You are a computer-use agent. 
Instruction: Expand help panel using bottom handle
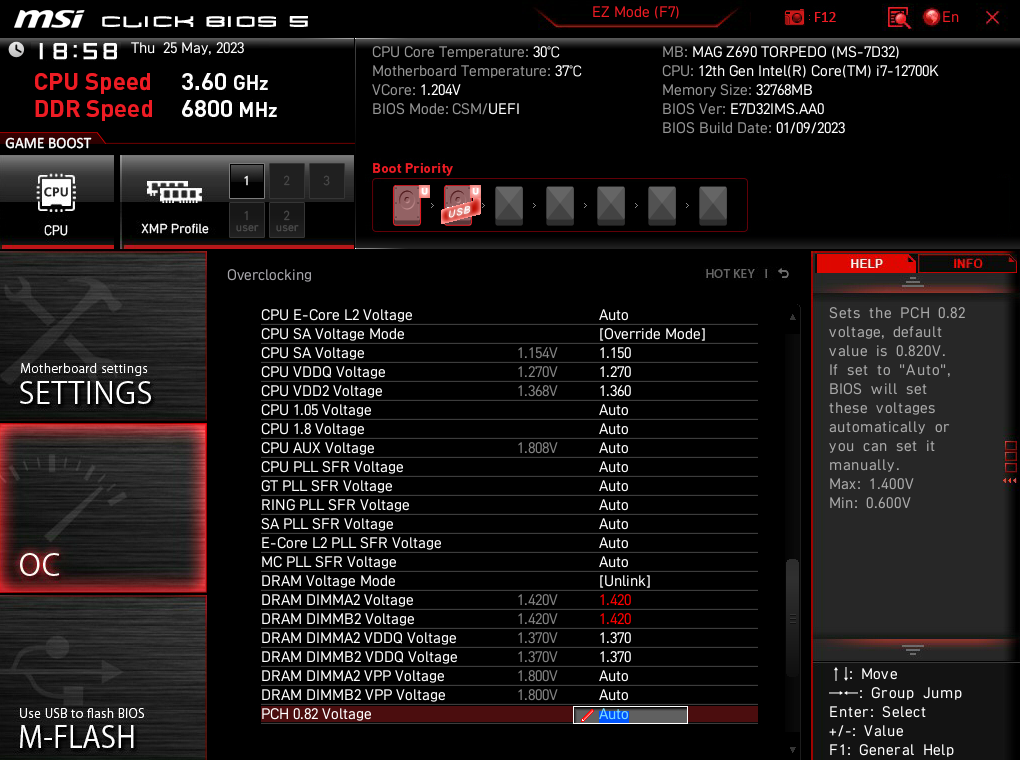913,649
